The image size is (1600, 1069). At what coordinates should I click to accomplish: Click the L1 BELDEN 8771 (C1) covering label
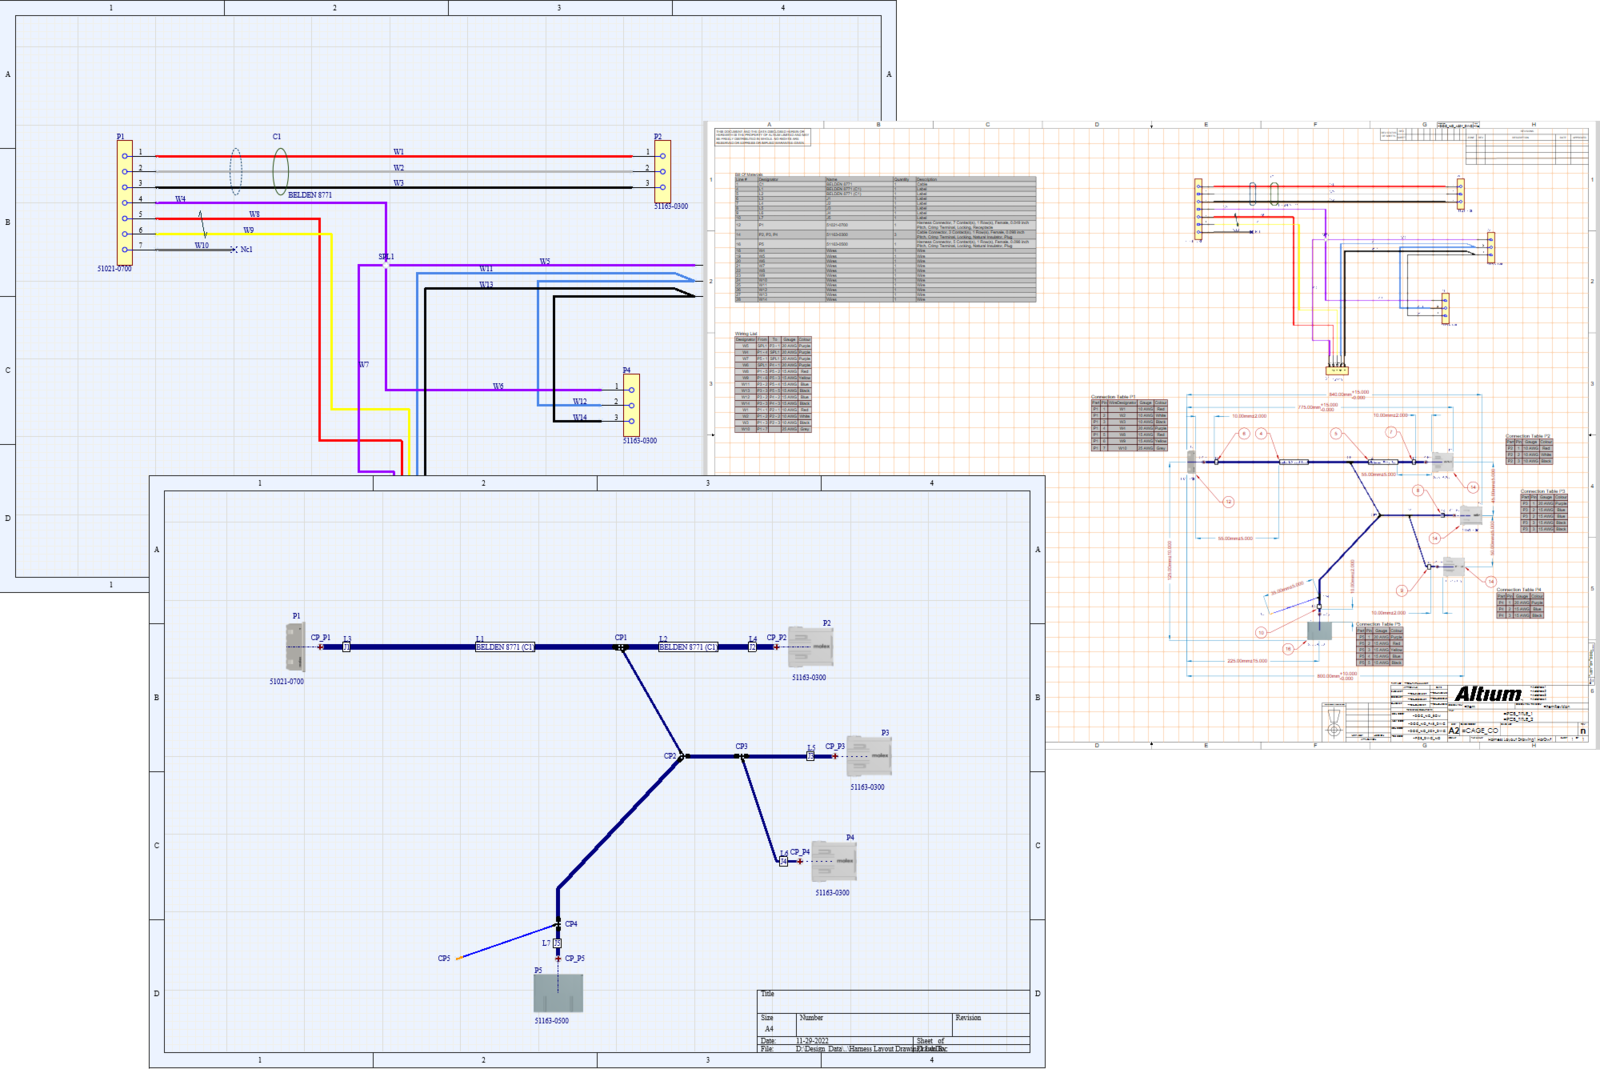[504, 647]
